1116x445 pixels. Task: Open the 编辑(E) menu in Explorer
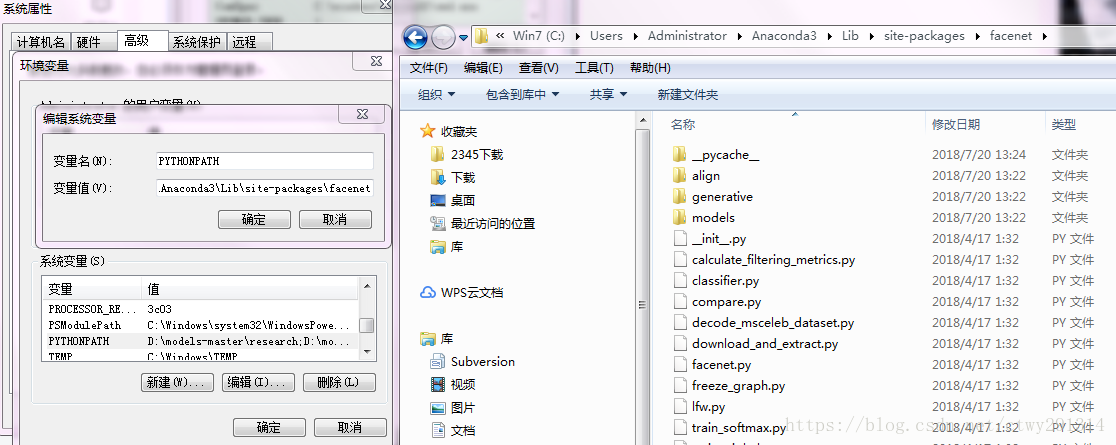click(x=483, y=68)
